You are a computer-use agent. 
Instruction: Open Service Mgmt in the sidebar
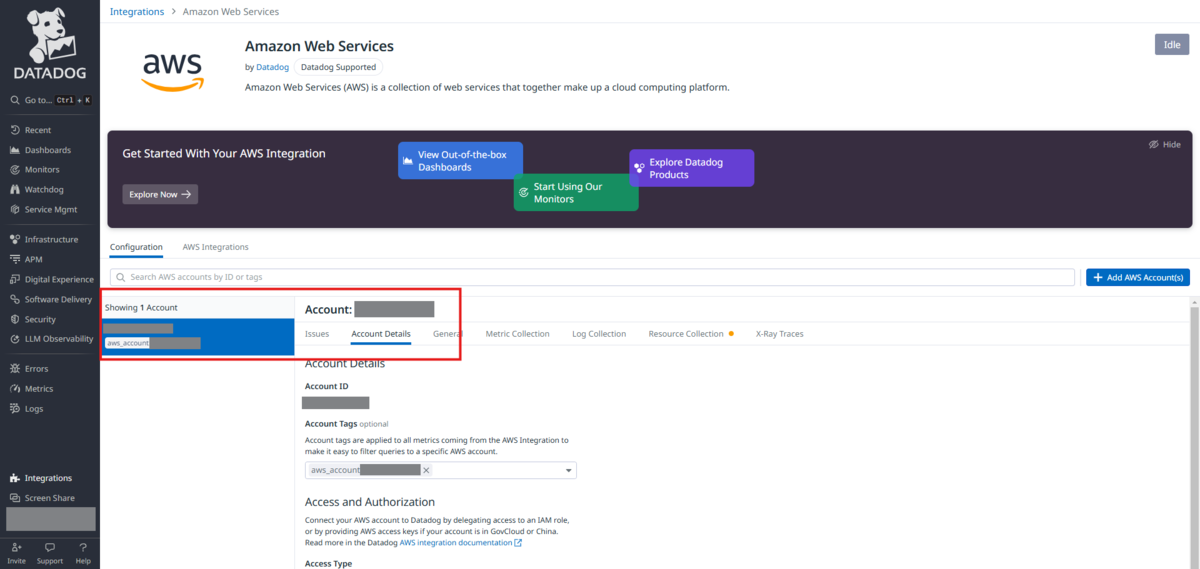(43, 209)
